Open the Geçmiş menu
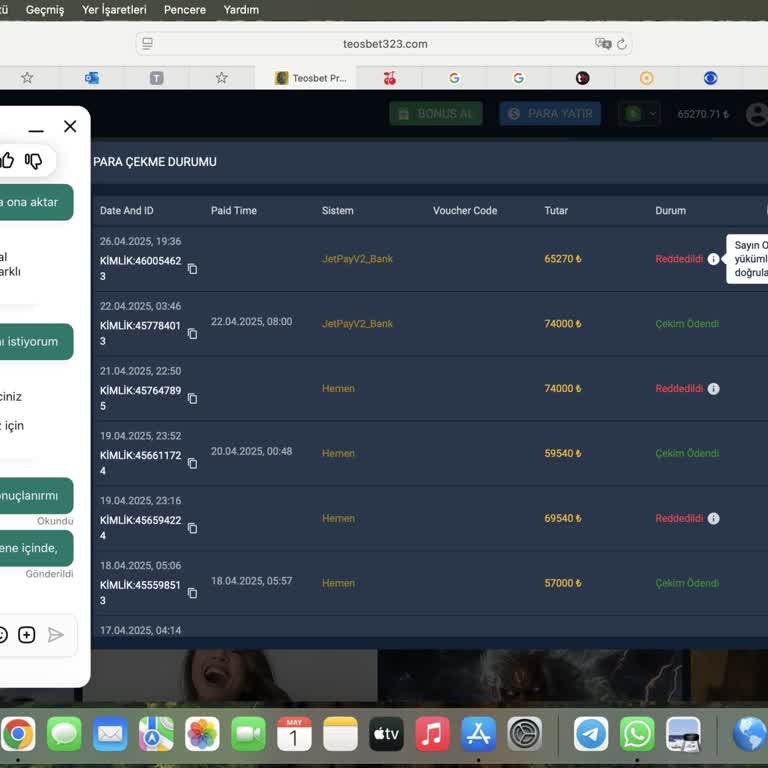This screenshot has height=768, width=768. coord(45,10)
